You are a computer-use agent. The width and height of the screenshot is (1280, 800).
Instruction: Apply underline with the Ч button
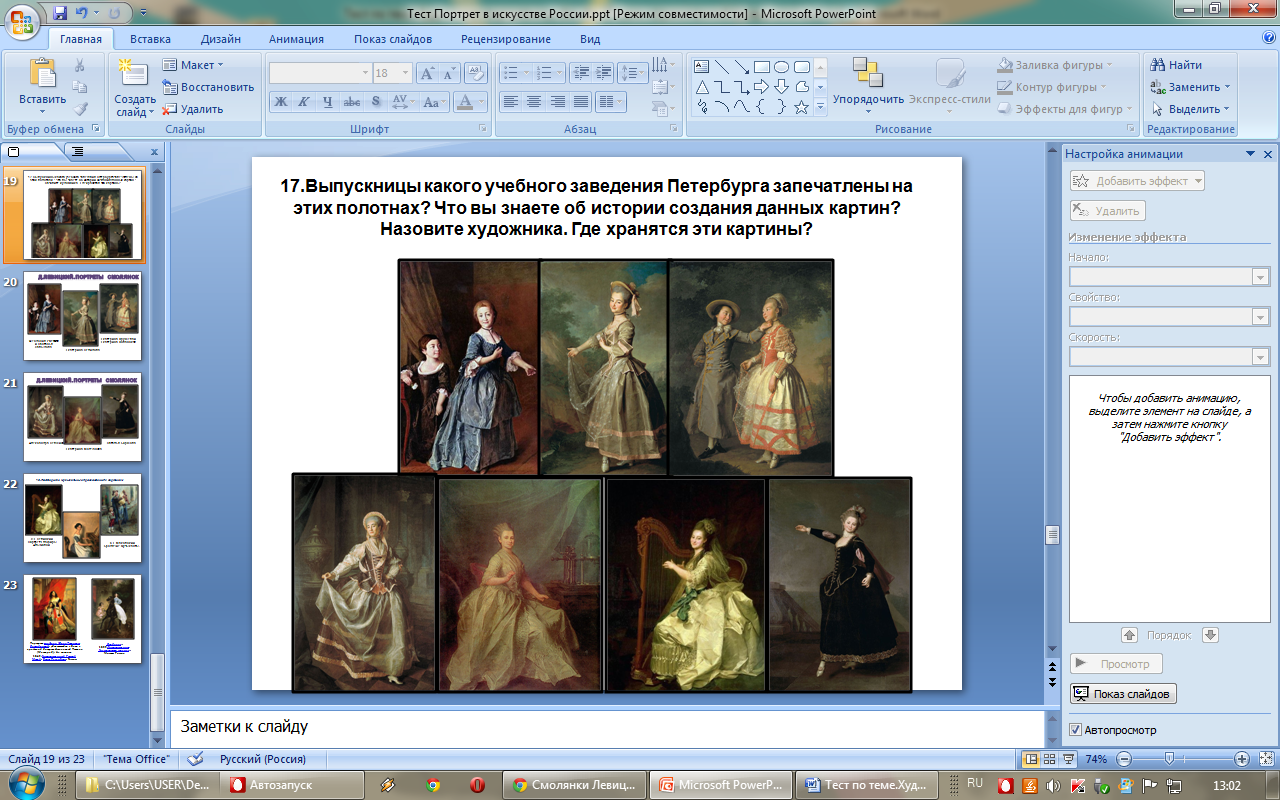tap(327, 102)
